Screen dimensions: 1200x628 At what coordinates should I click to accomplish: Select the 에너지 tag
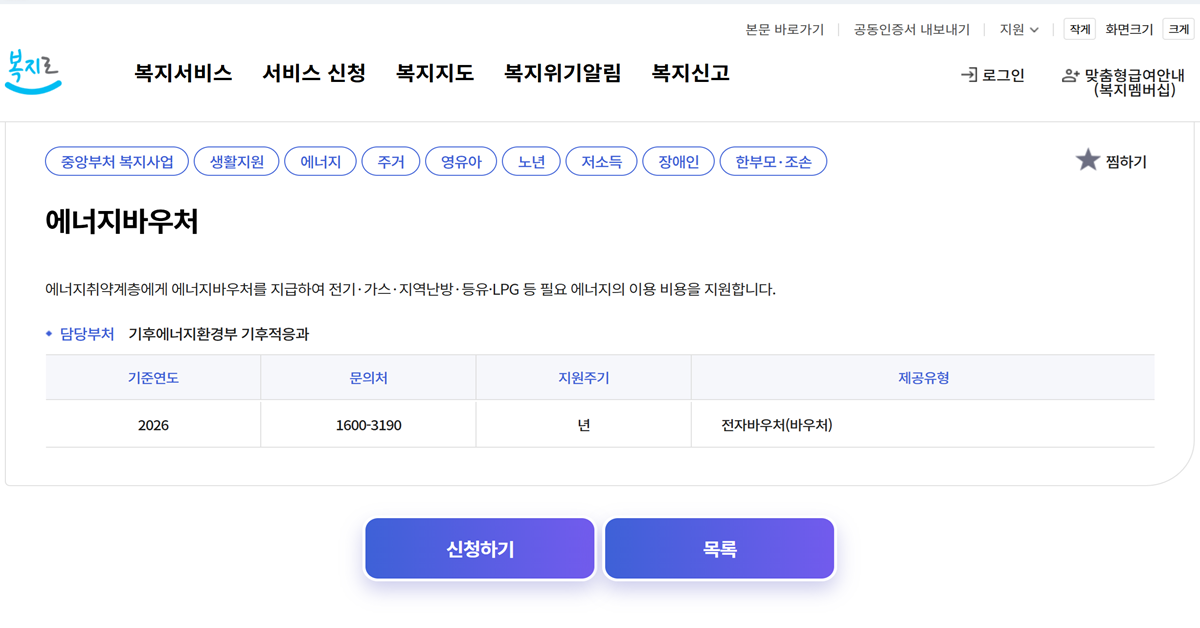click(x=321, y=161)
